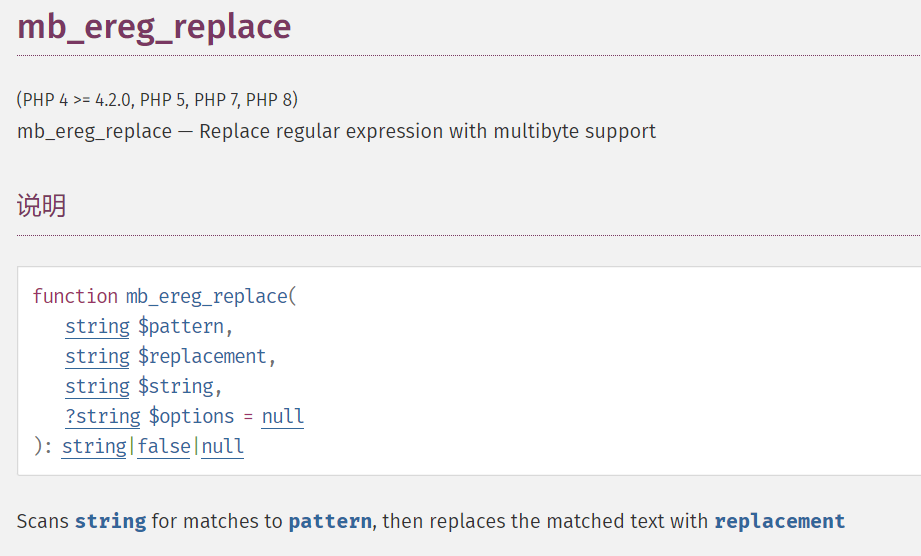The width and height of the screenshot is (921, 556).
Task: Click the $options parameter name
Action: tap(191, 416)
